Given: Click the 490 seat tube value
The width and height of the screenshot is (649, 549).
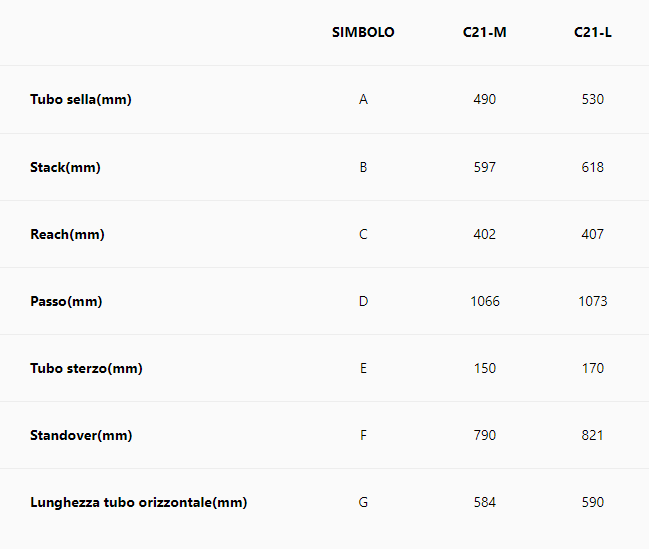Looking at the screenshot, I should coord(484,100).
